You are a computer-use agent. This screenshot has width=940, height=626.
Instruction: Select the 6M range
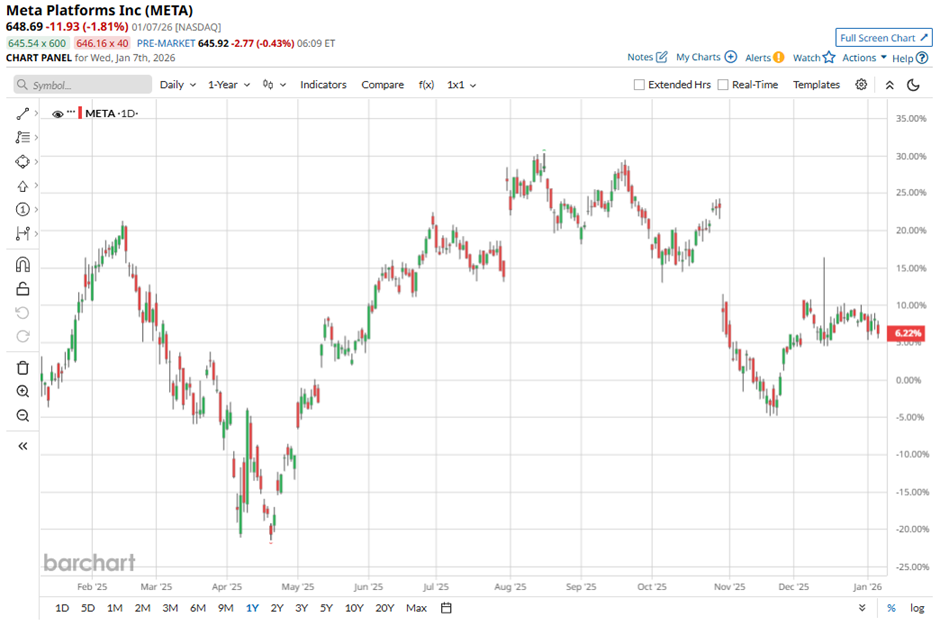click(198, 608)
